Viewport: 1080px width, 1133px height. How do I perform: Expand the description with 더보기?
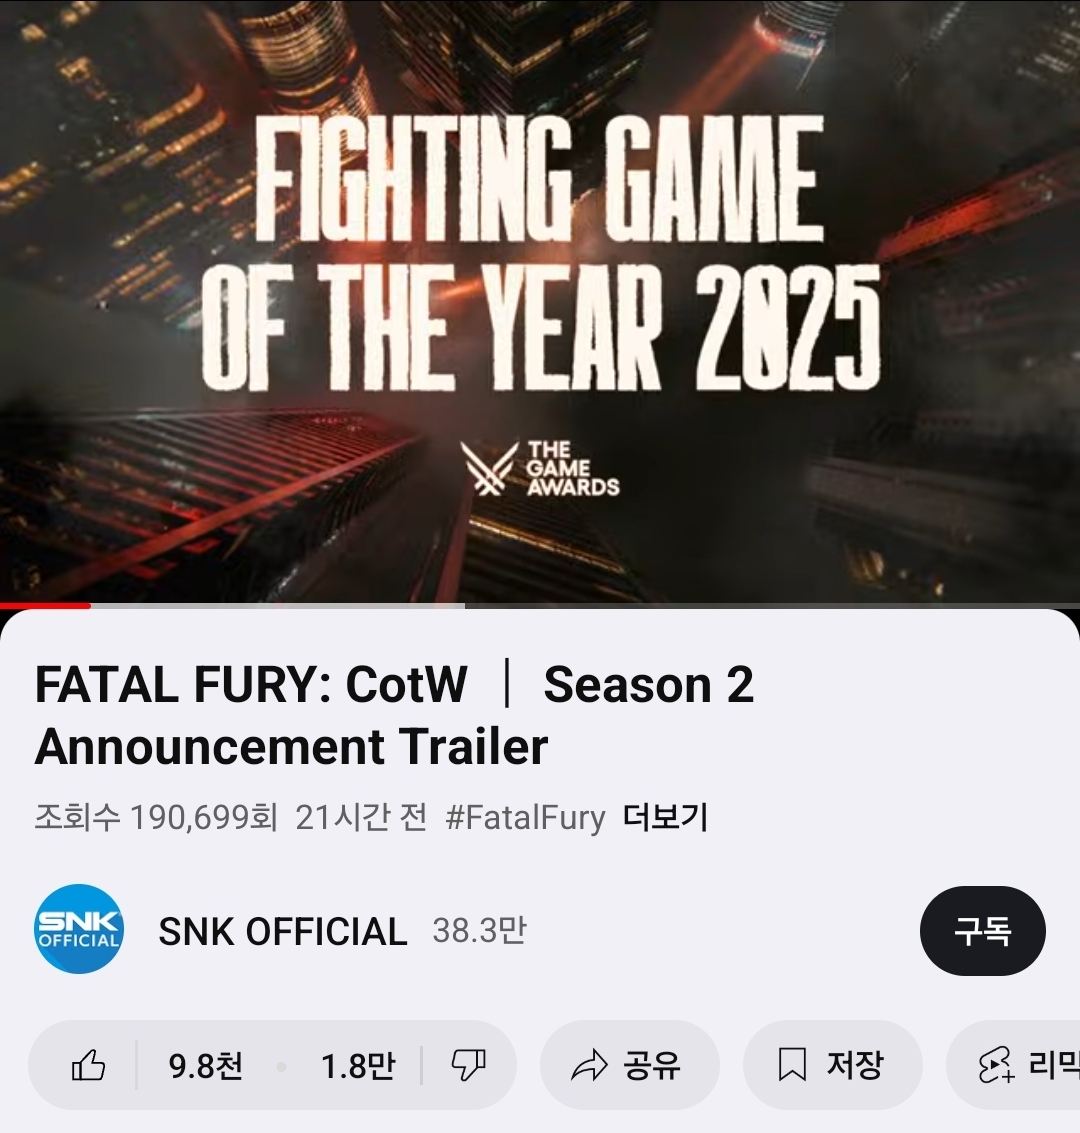pos(665,817)
